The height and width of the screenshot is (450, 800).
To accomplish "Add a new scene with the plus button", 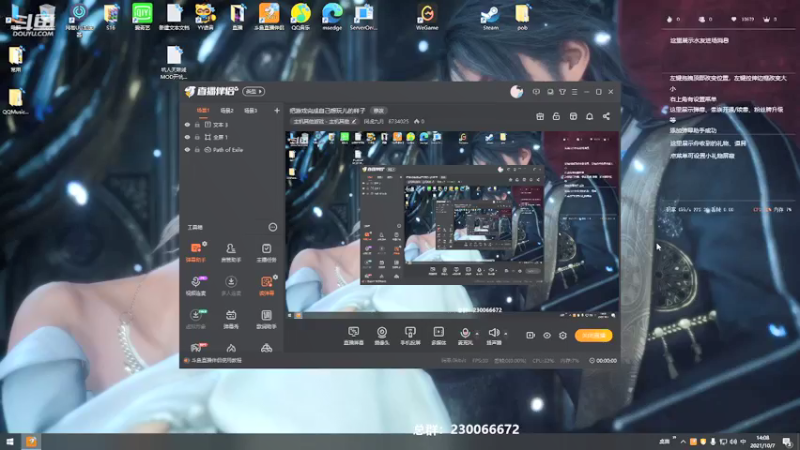I will (x=277, y=111).
